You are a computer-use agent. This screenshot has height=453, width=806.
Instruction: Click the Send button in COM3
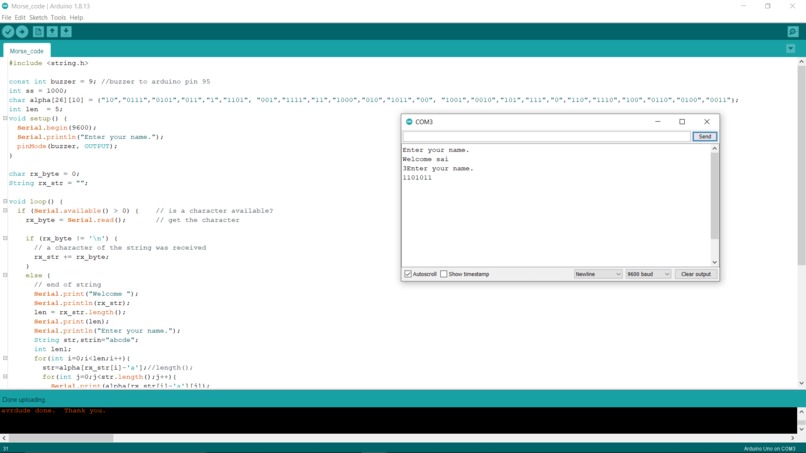coord(704,137)
